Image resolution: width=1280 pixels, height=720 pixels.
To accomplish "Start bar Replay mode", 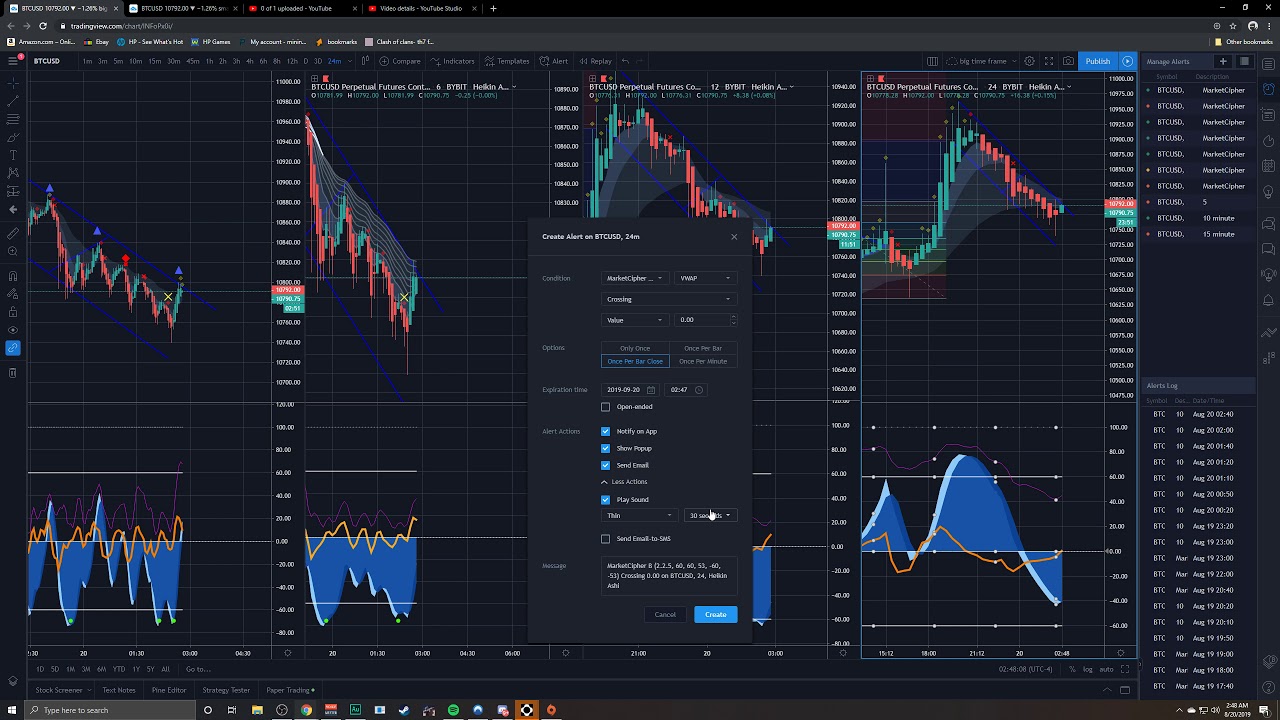I will tap(595, 61).
